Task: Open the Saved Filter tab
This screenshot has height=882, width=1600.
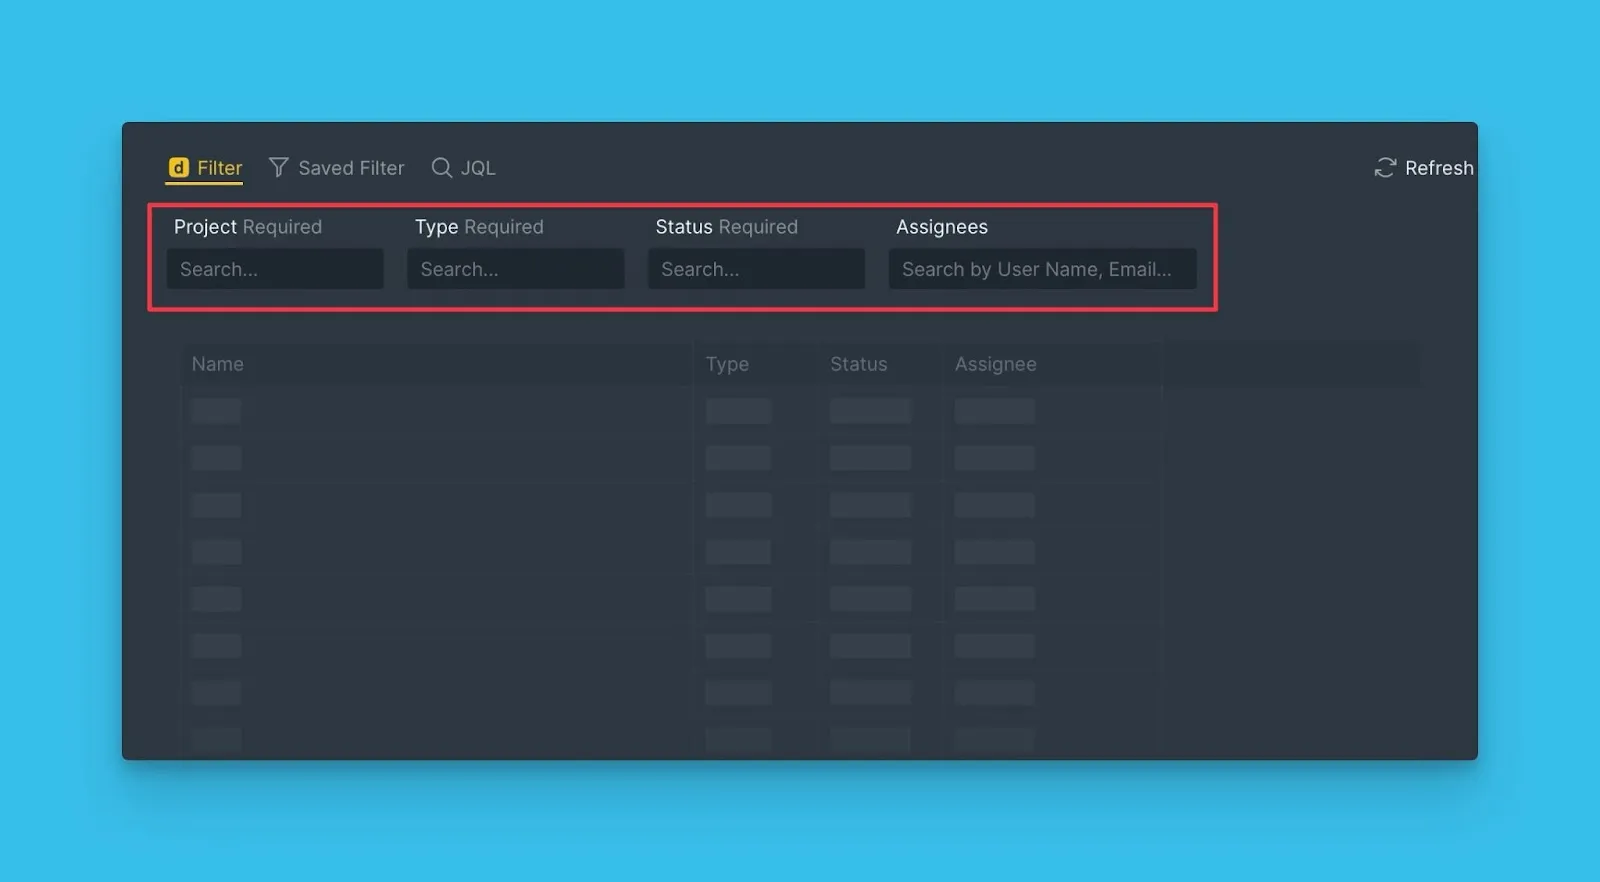Action: coord(350,168)
